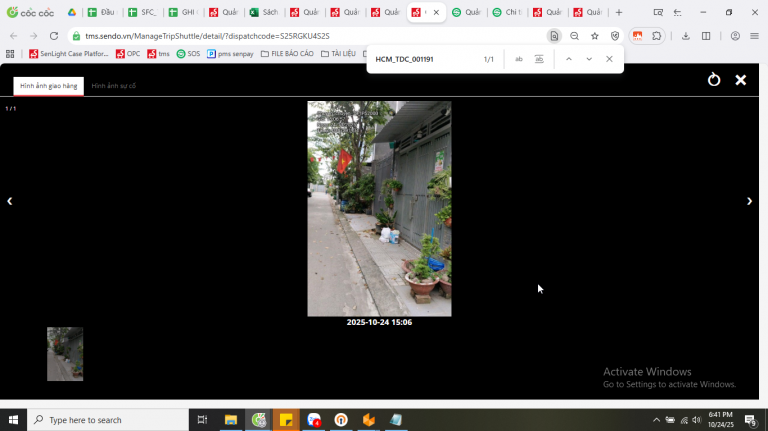The width and height of the screenshot is (768, 431).
Task: Click the main delivery photo
Action: [379, 209]
